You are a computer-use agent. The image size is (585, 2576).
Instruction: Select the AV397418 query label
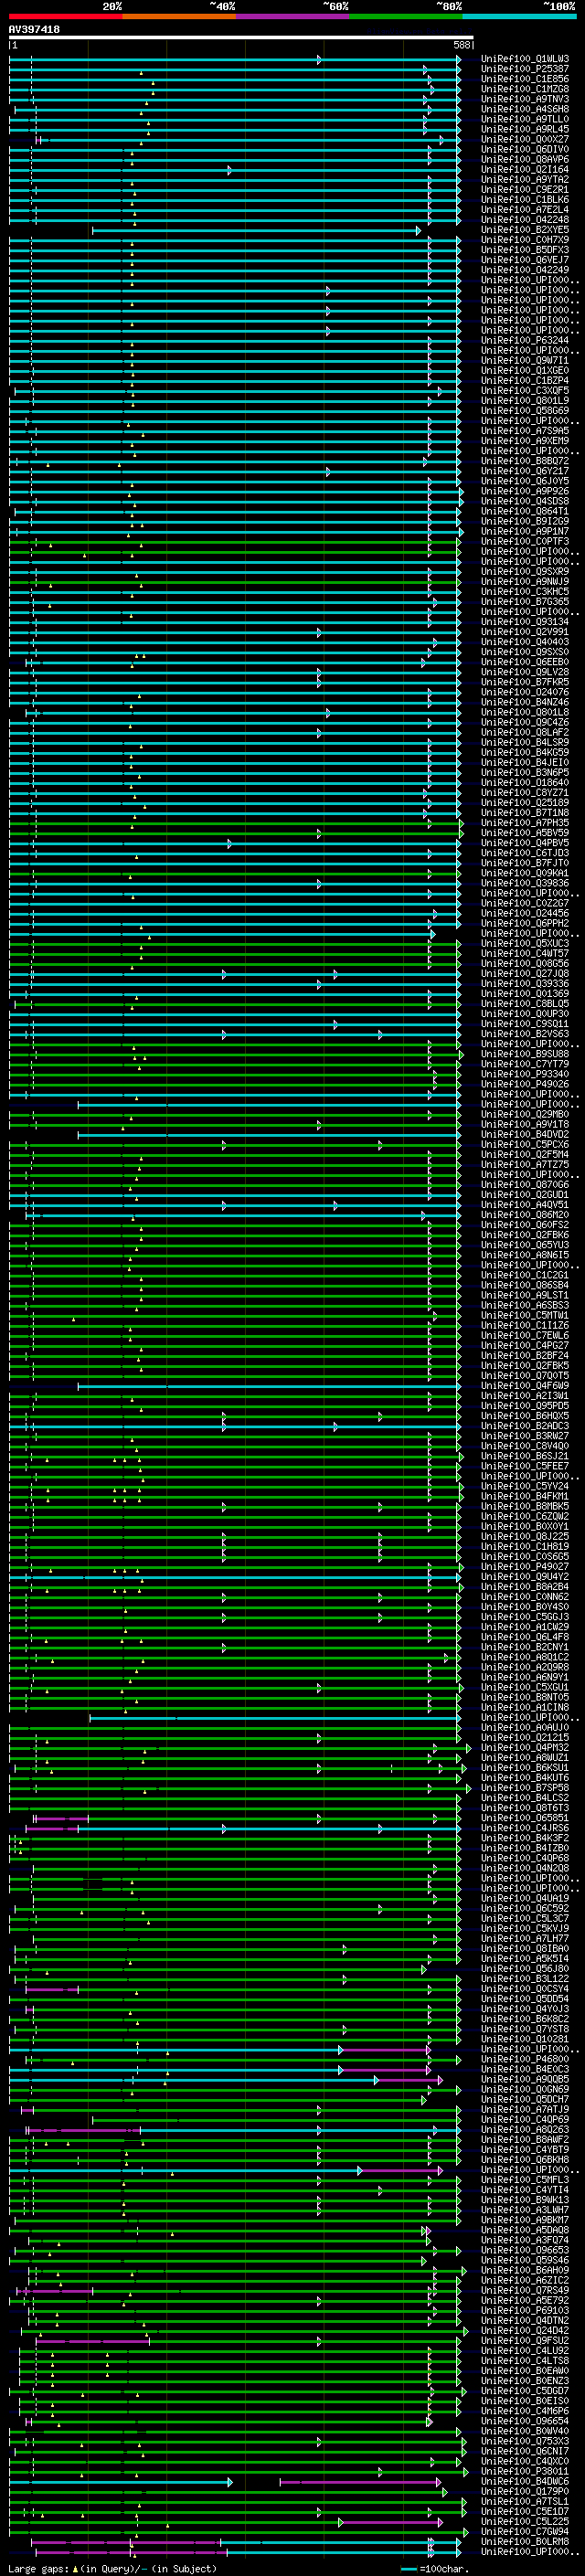point(34,30)
